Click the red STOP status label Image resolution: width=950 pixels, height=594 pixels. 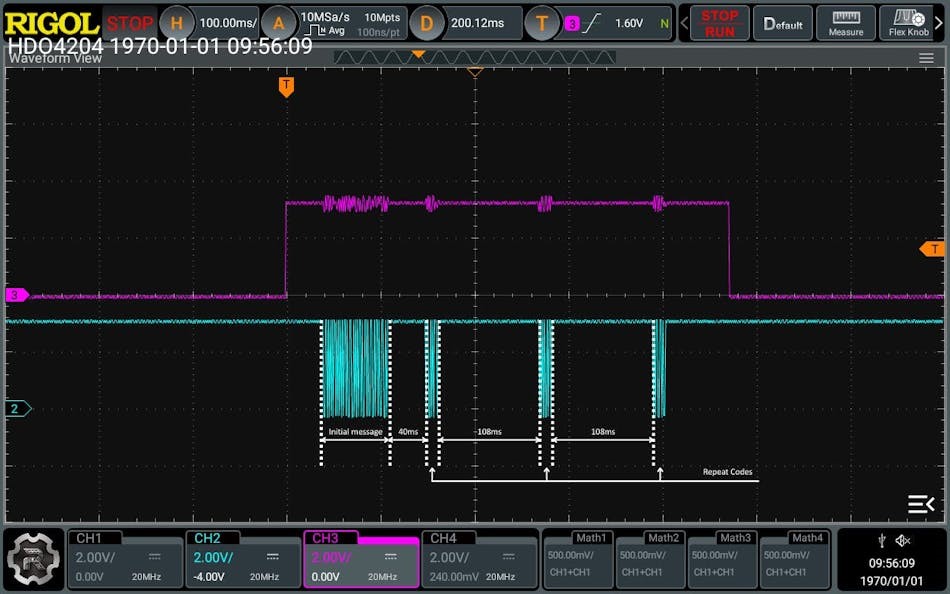[130, 23]
